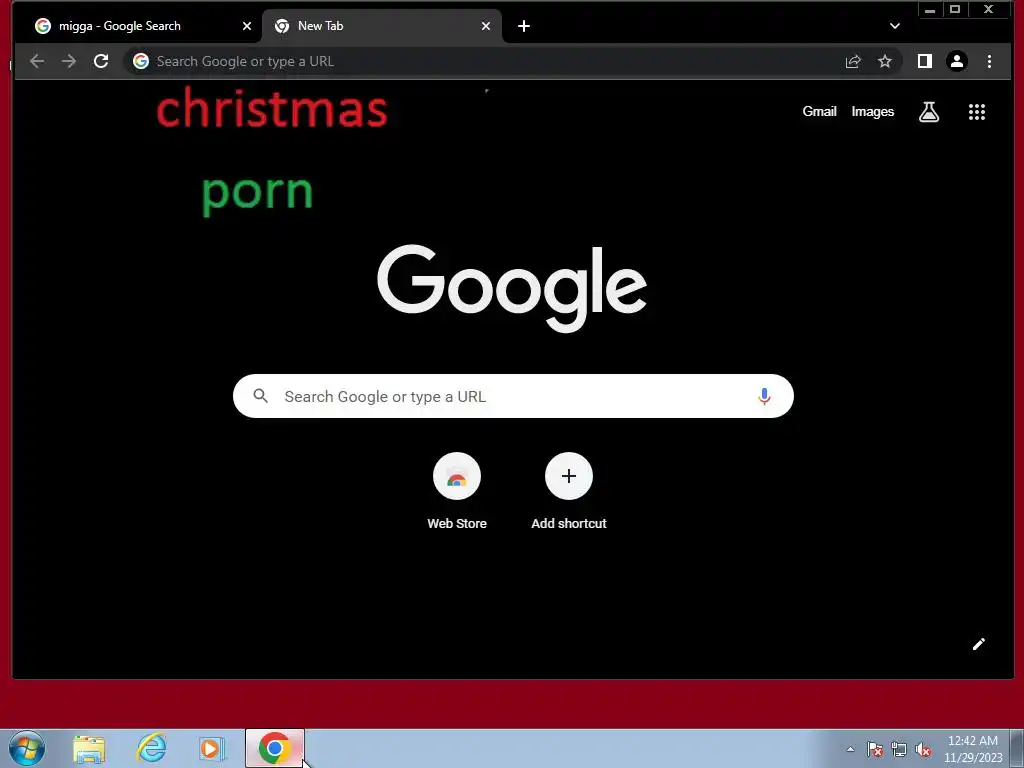Click the search magnifier in the search box

click(261, 396)
